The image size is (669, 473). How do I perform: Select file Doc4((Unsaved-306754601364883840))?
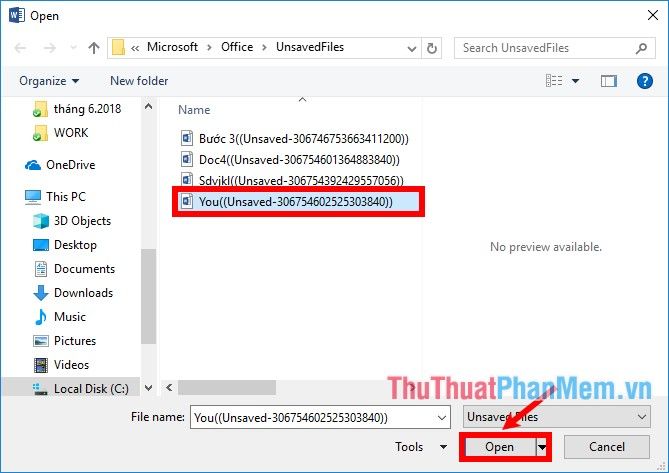pyautogui.click(x=290, y=160)
